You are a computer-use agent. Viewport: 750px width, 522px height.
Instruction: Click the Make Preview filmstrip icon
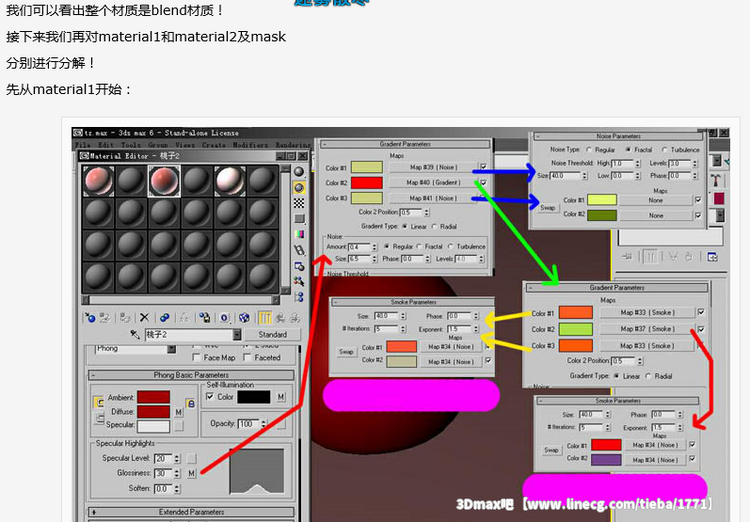coord(299,250)
